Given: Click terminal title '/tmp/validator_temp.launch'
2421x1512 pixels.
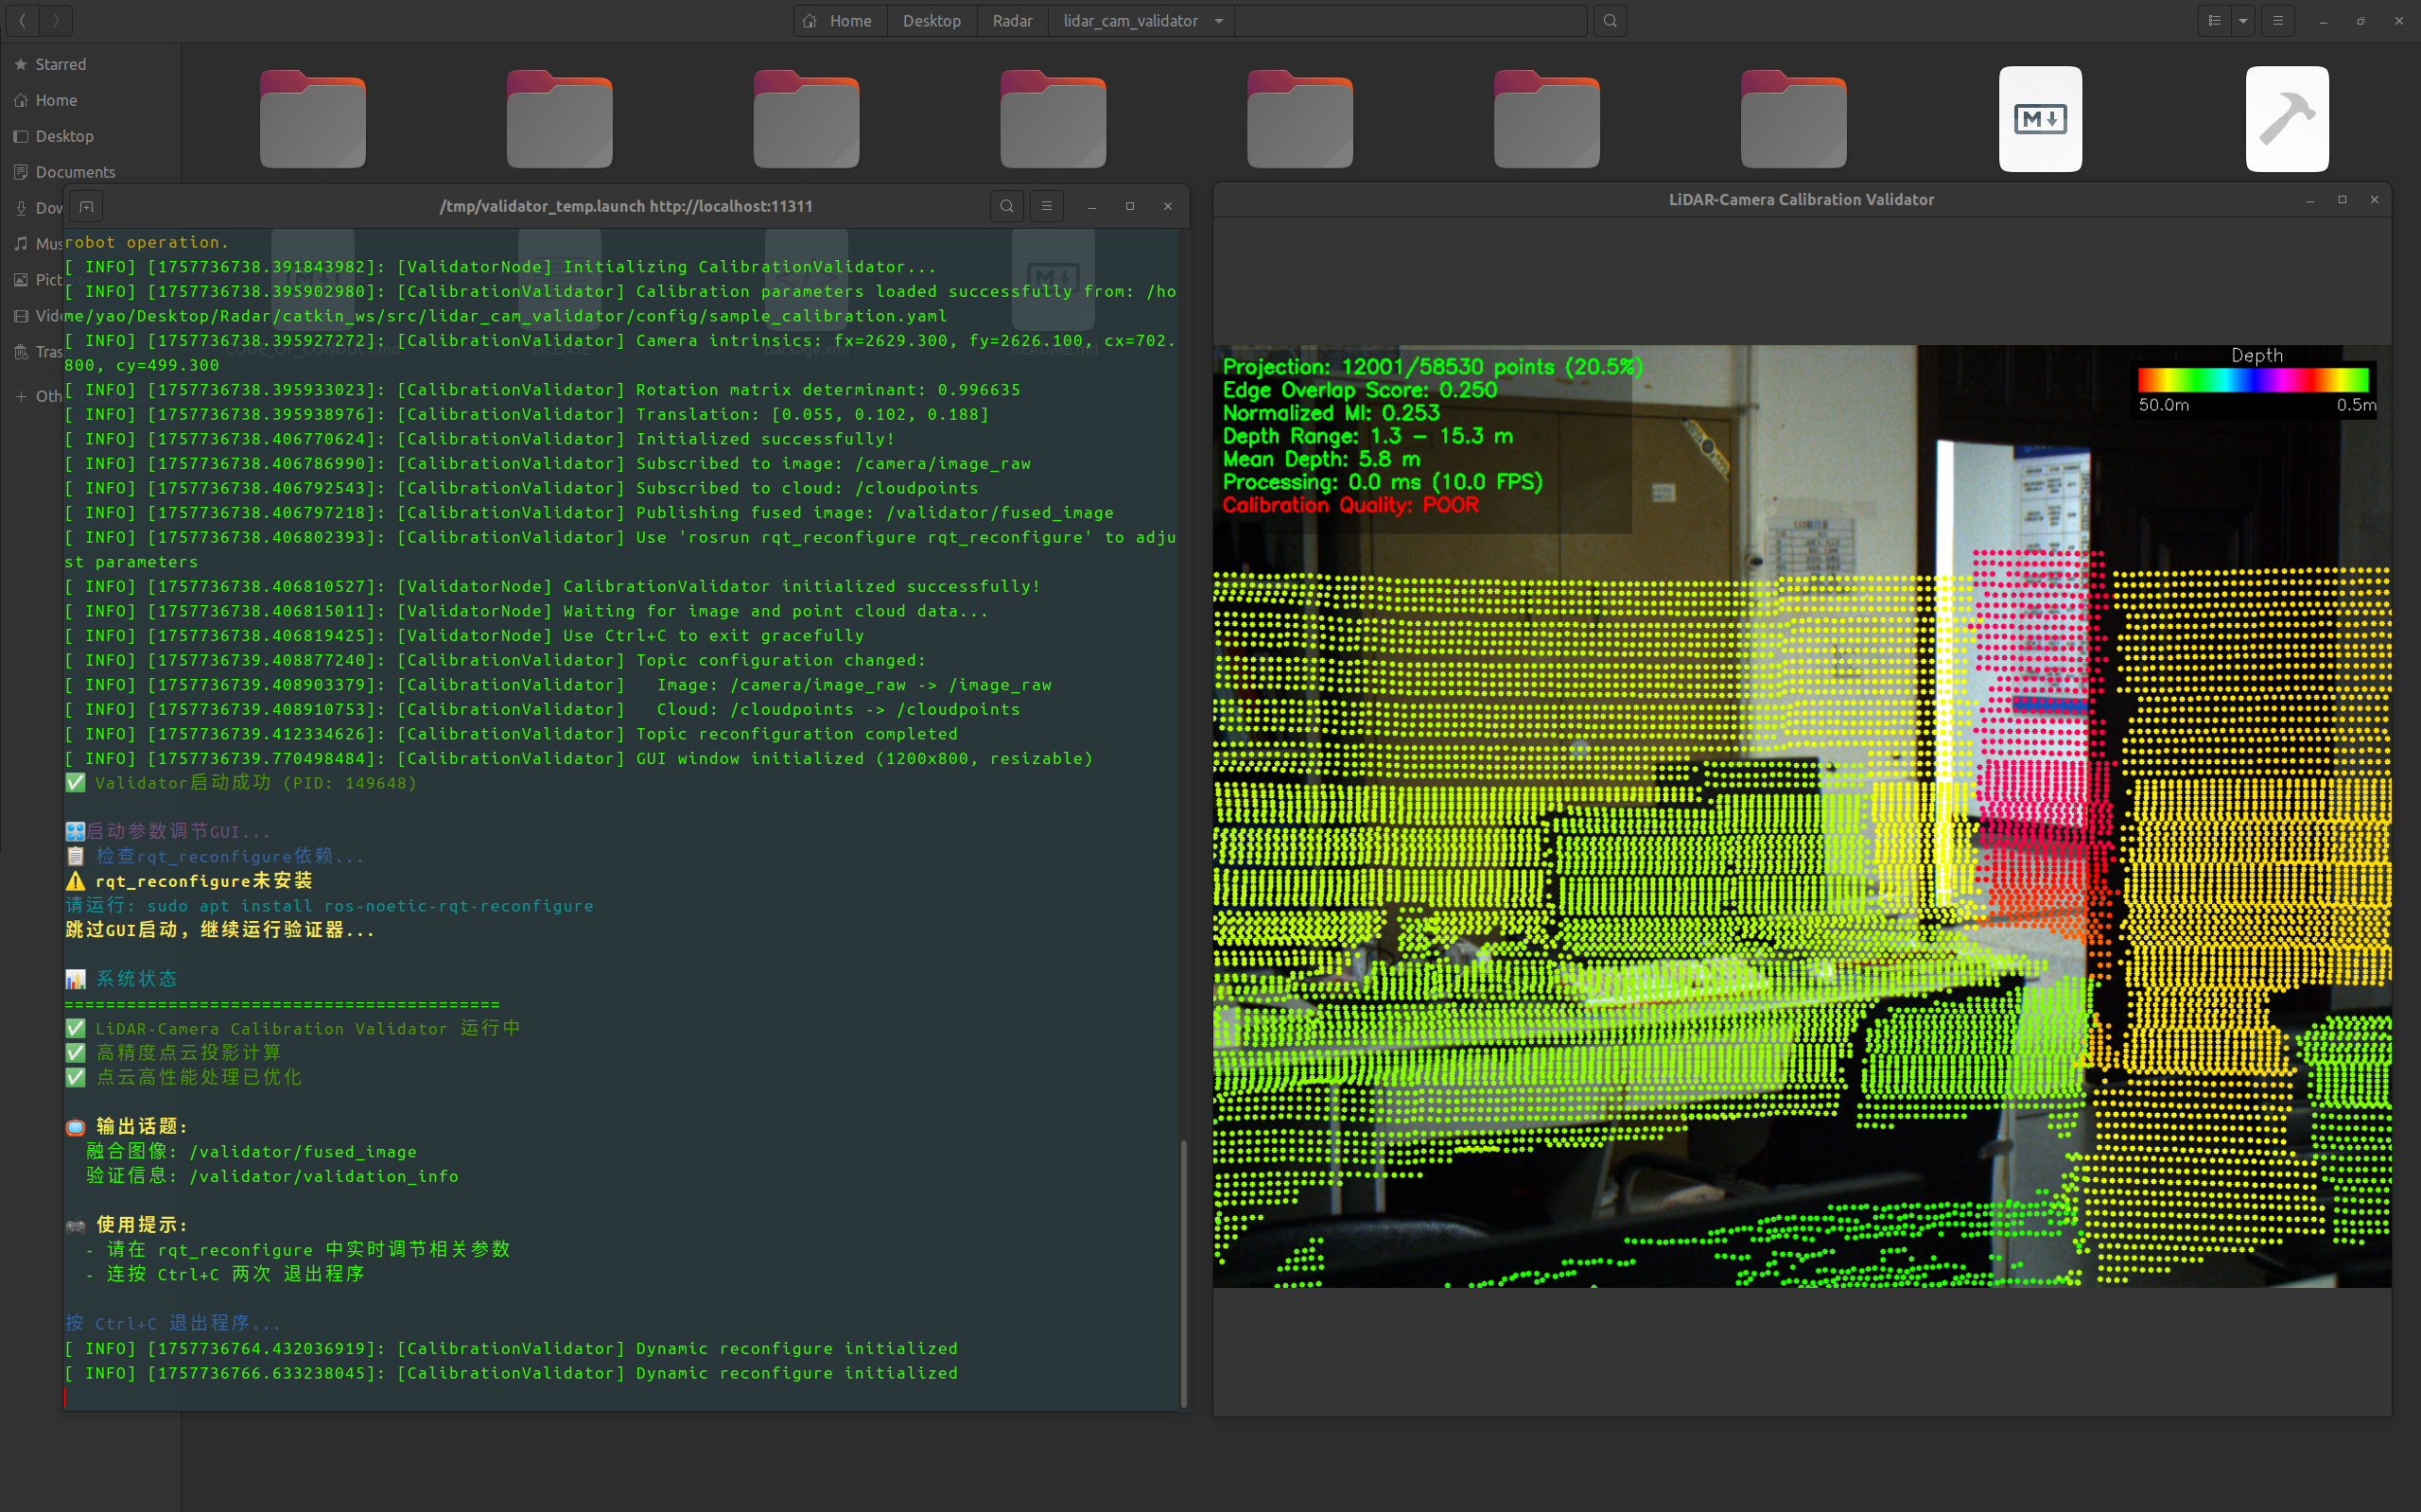Looking at the screenshot, I should (626, 206).
